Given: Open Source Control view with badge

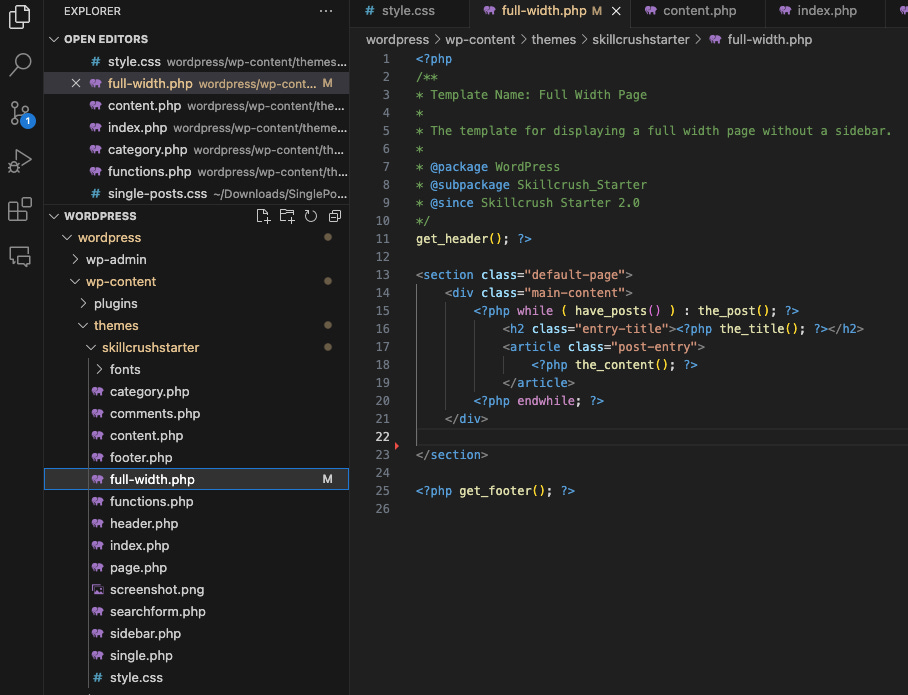Looking at the screenshot, I should pyautogui.click(x=20, y=112).
